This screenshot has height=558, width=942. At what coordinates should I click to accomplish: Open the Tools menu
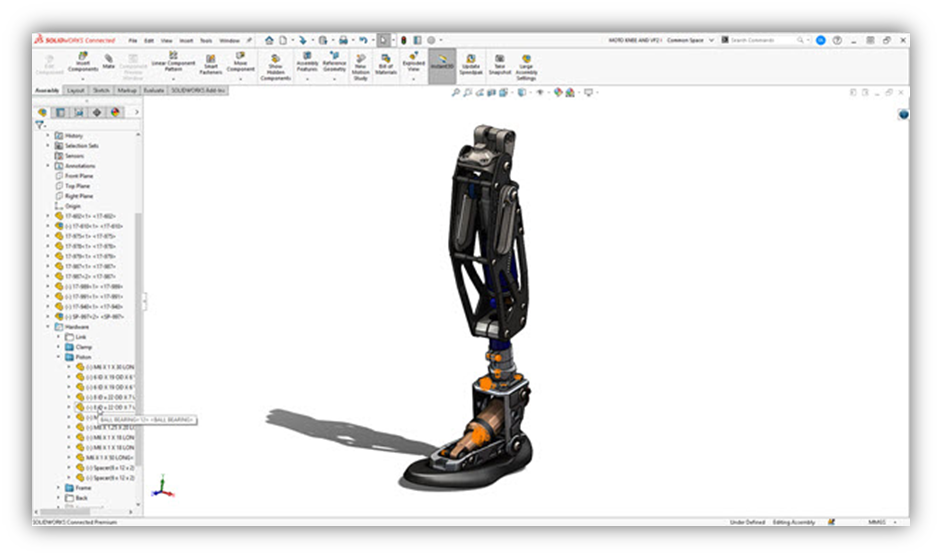coord(206,41)
